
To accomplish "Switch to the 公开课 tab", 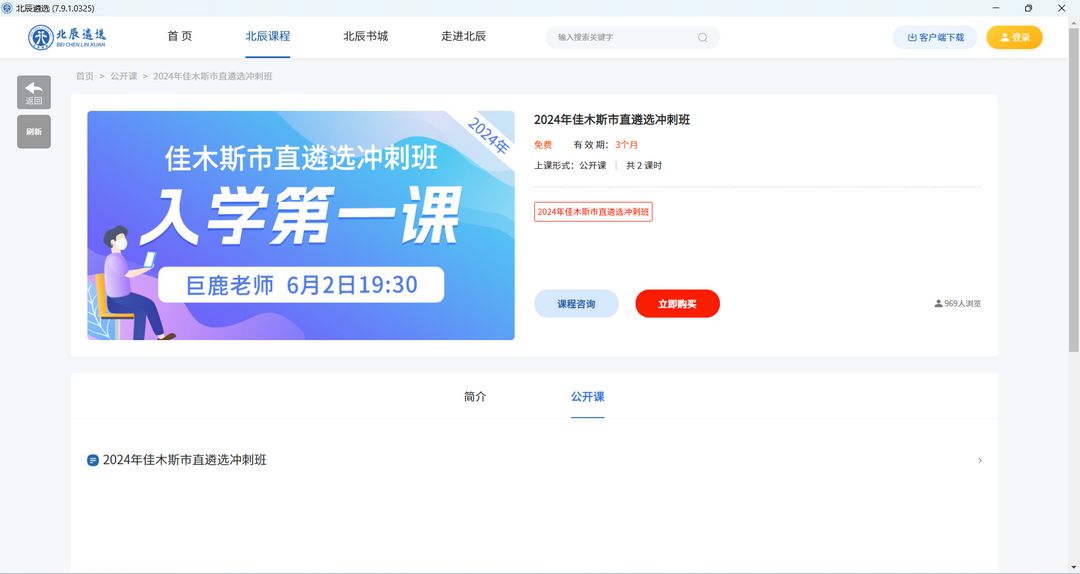I will pos(588,397).
